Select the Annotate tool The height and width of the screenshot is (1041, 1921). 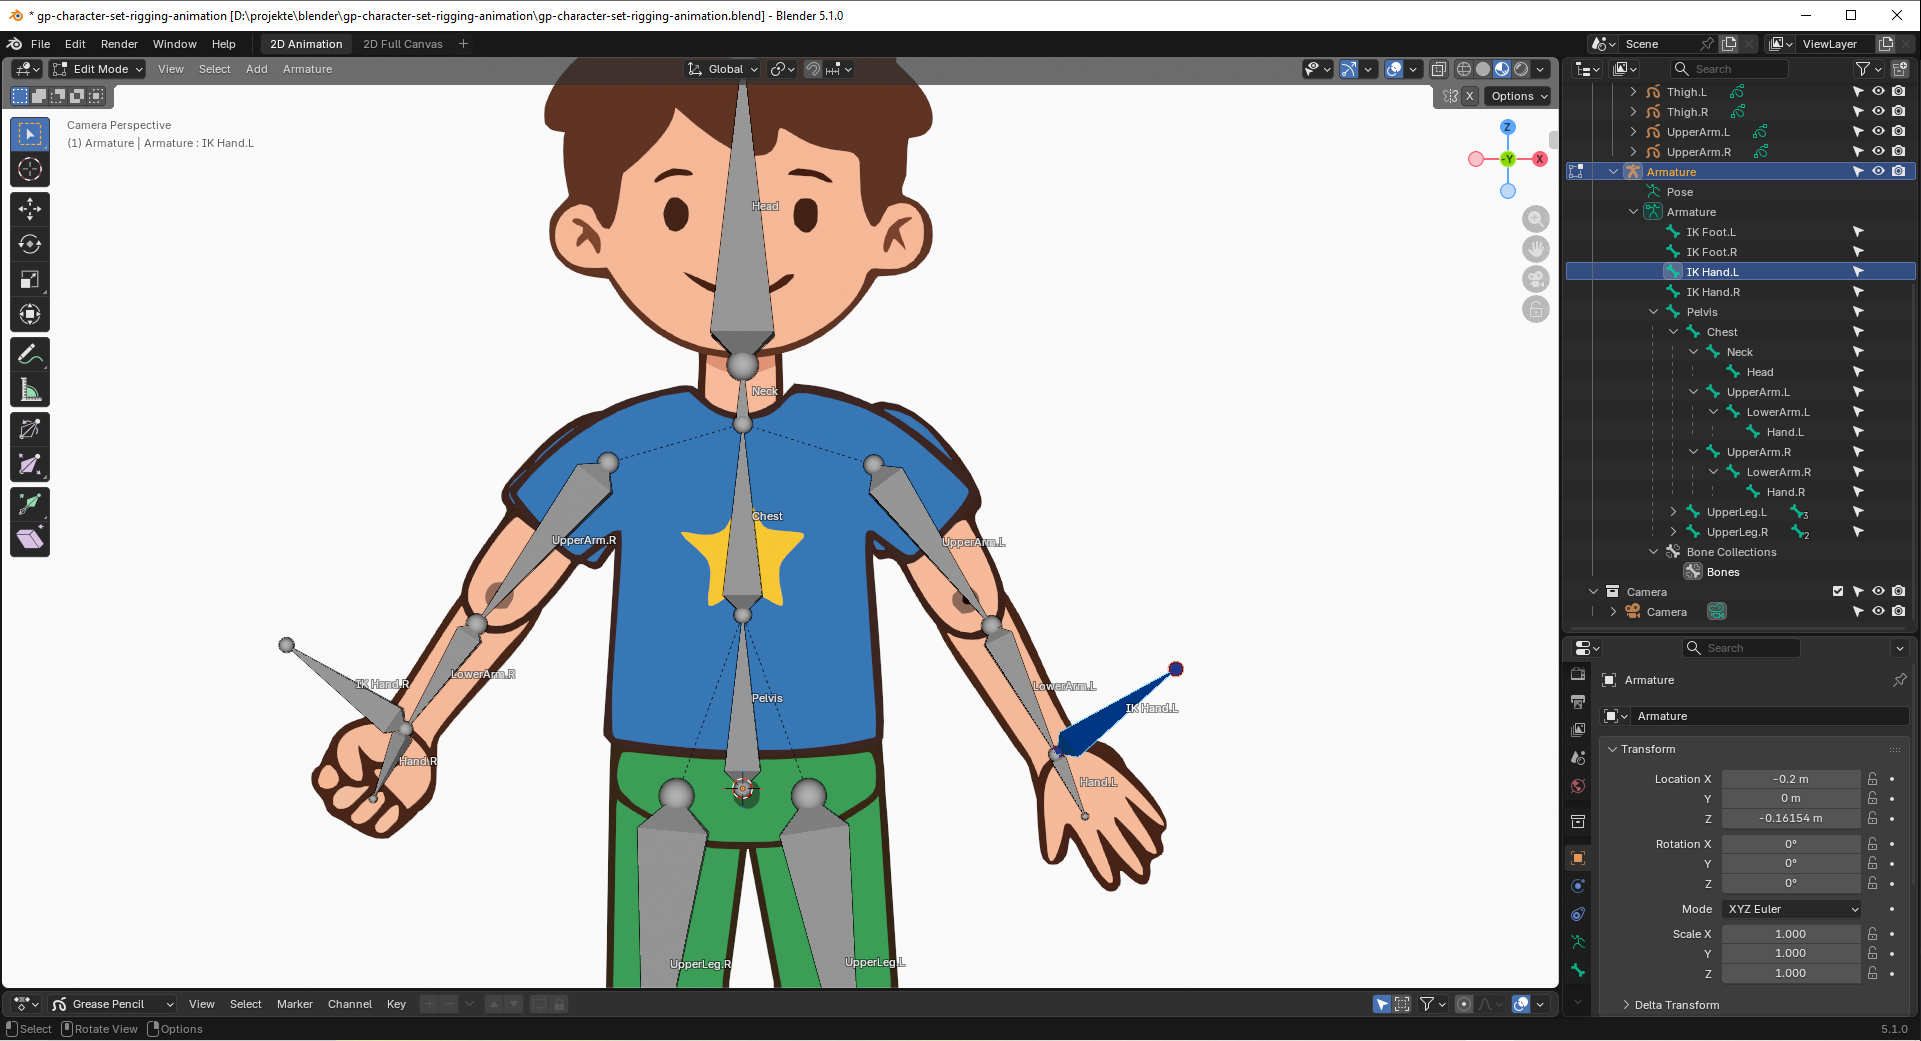(x=30, y=354)
